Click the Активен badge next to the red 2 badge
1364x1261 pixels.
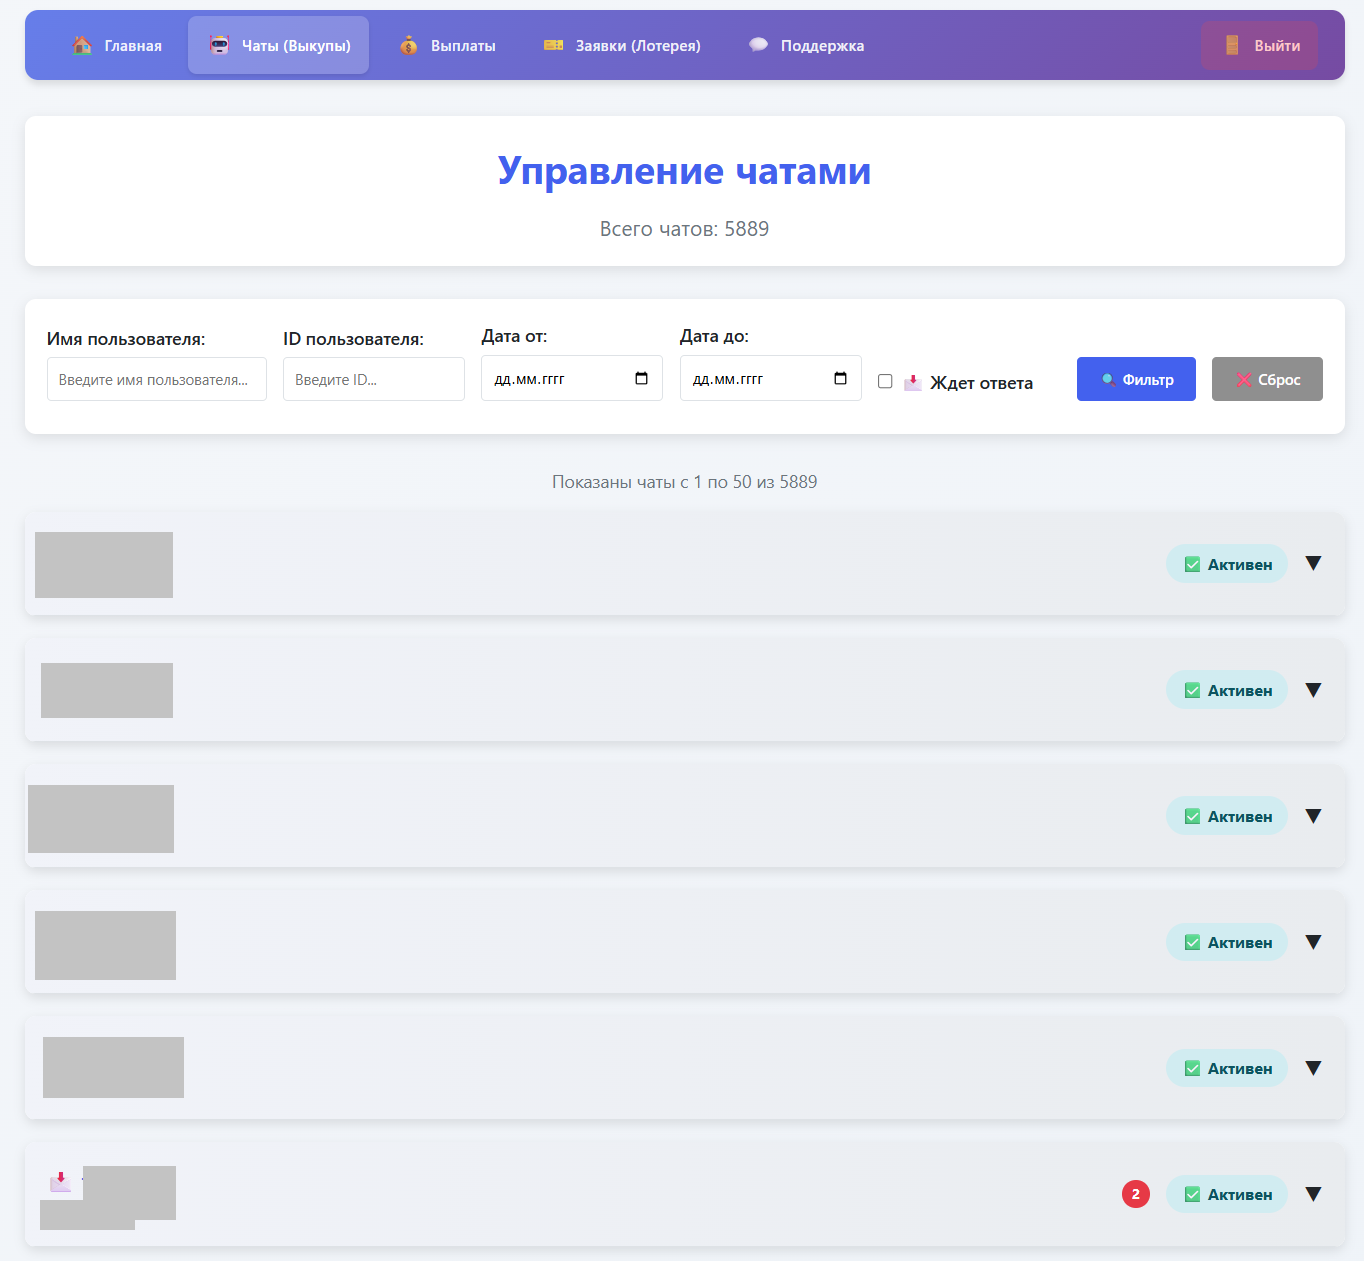(x=1227, y=1194)
